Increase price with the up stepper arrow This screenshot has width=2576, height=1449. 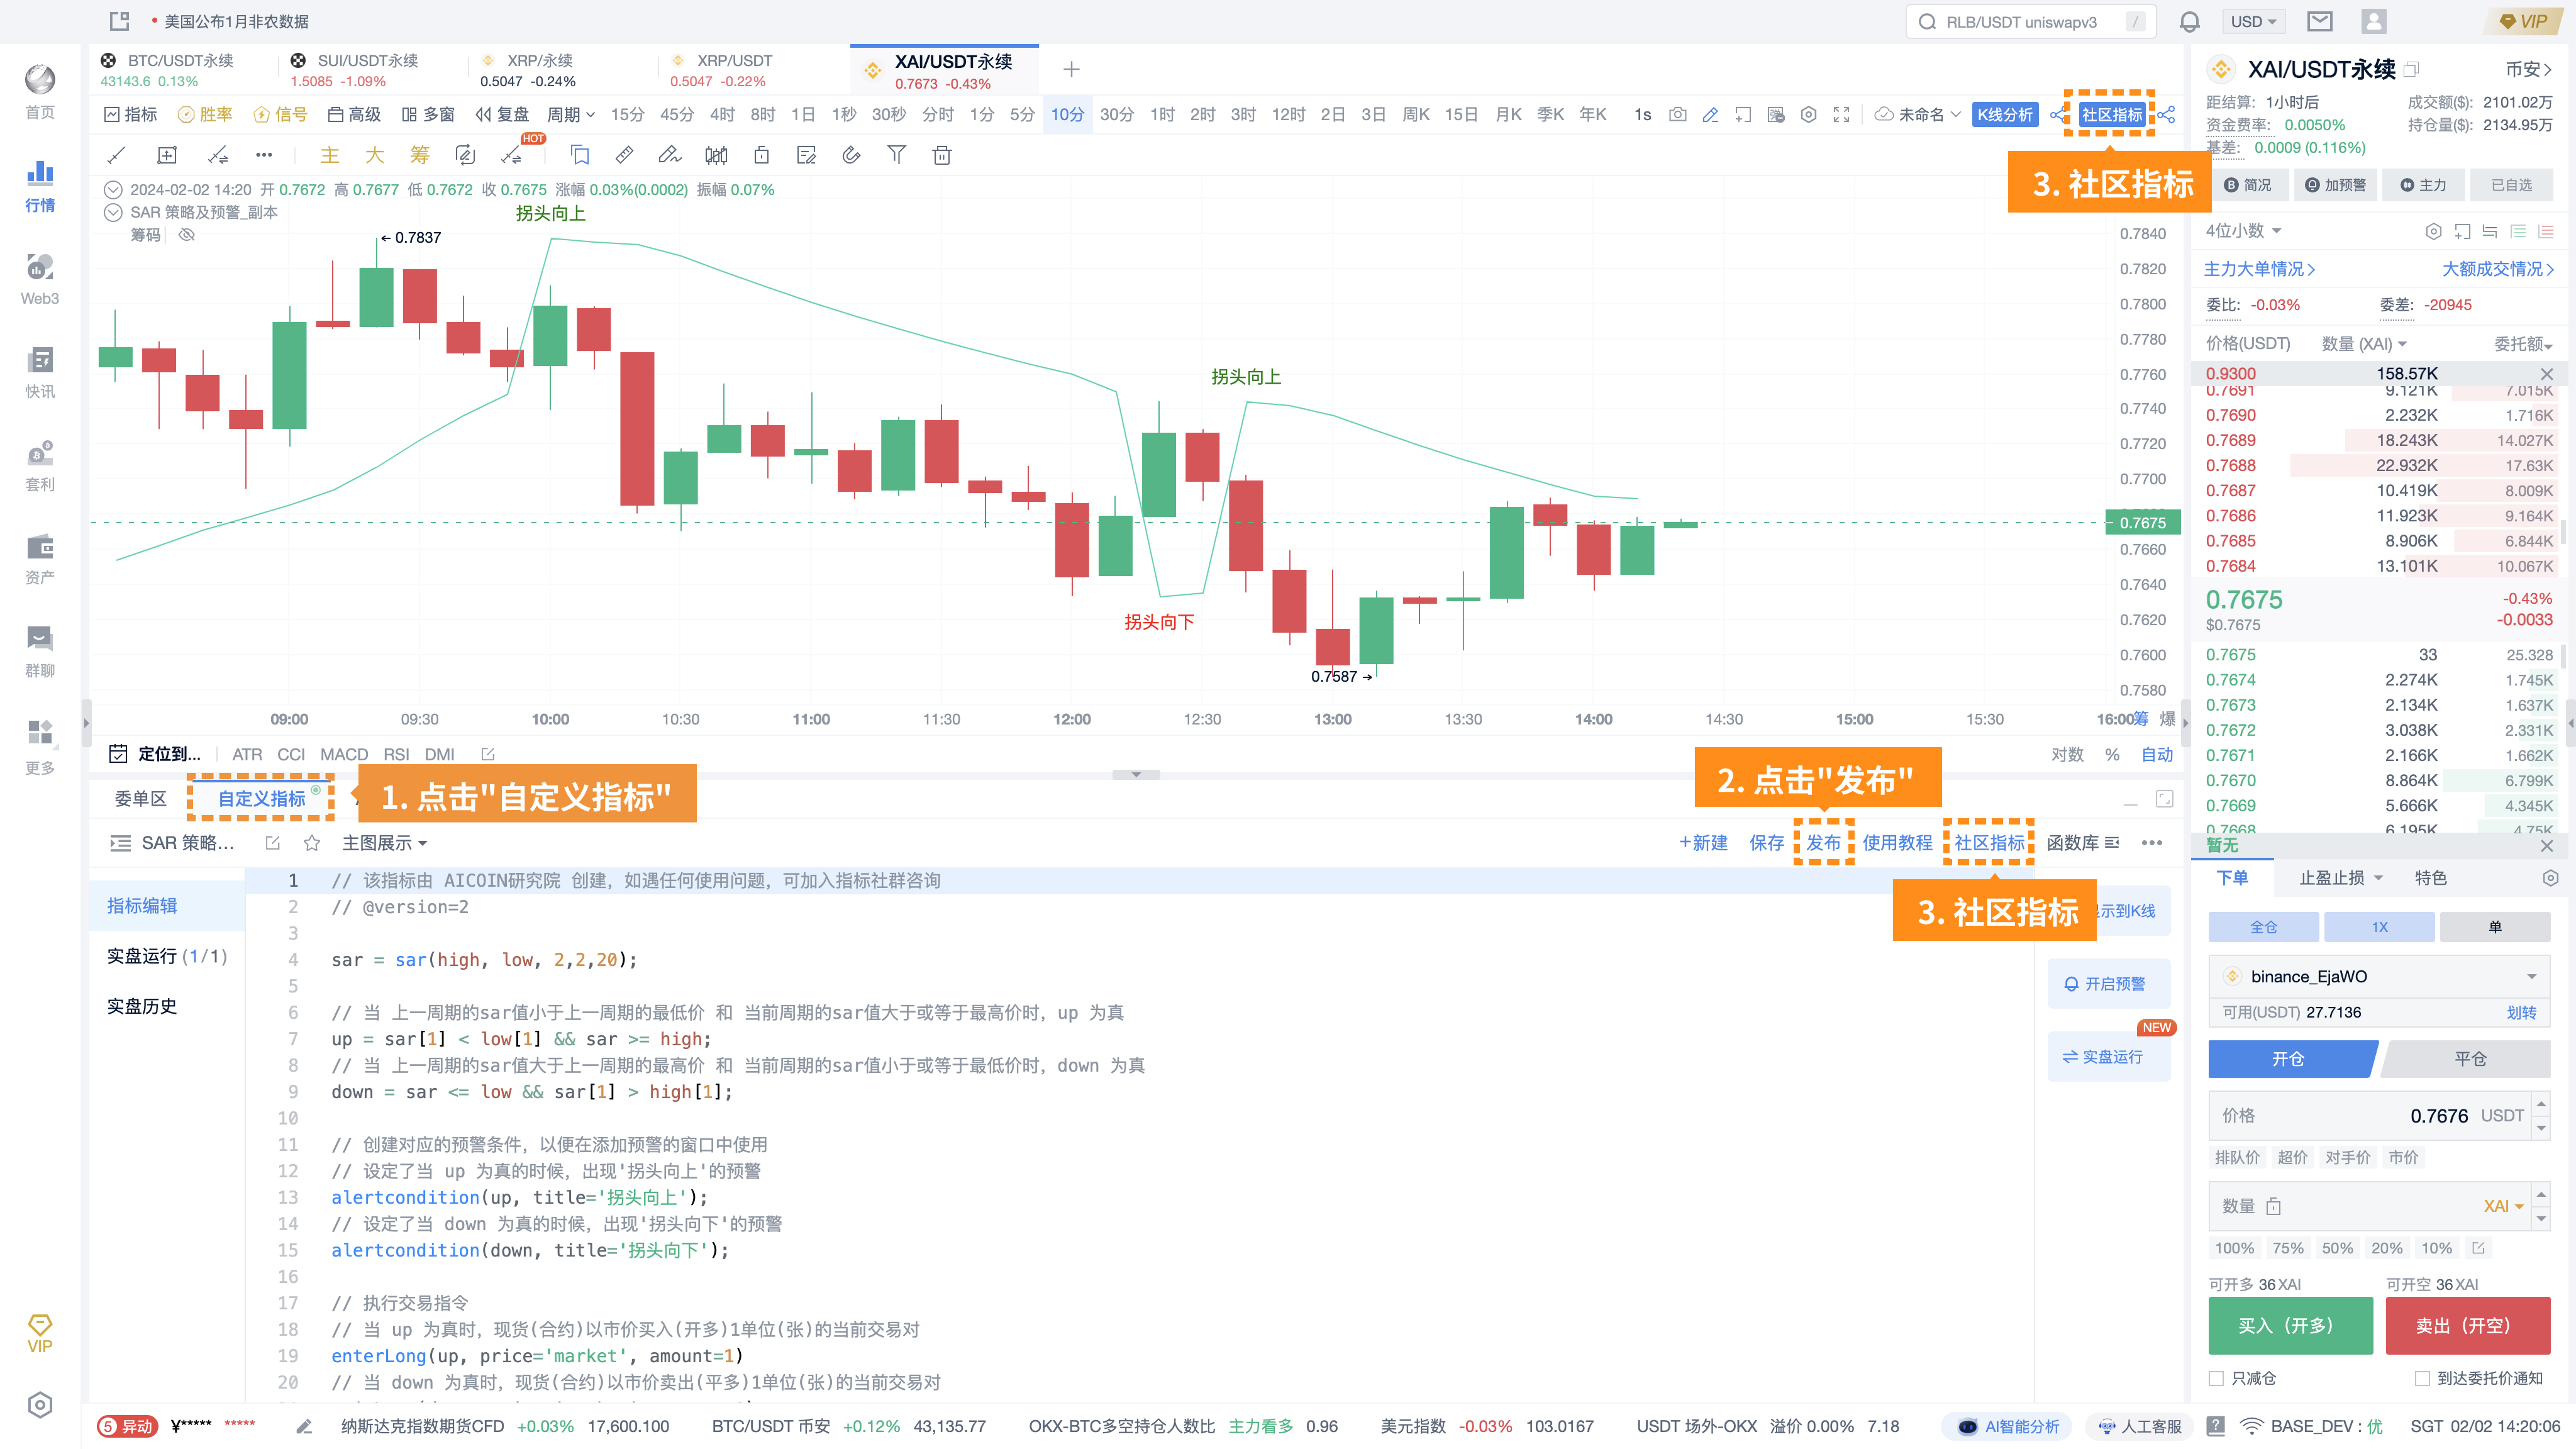pyautogui.click(x=2541, y=1104)
